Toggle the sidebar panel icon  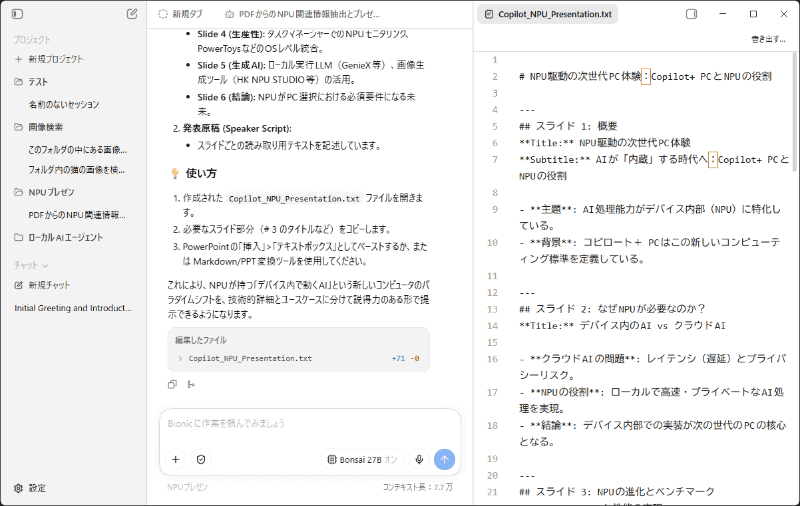(17, 14)
